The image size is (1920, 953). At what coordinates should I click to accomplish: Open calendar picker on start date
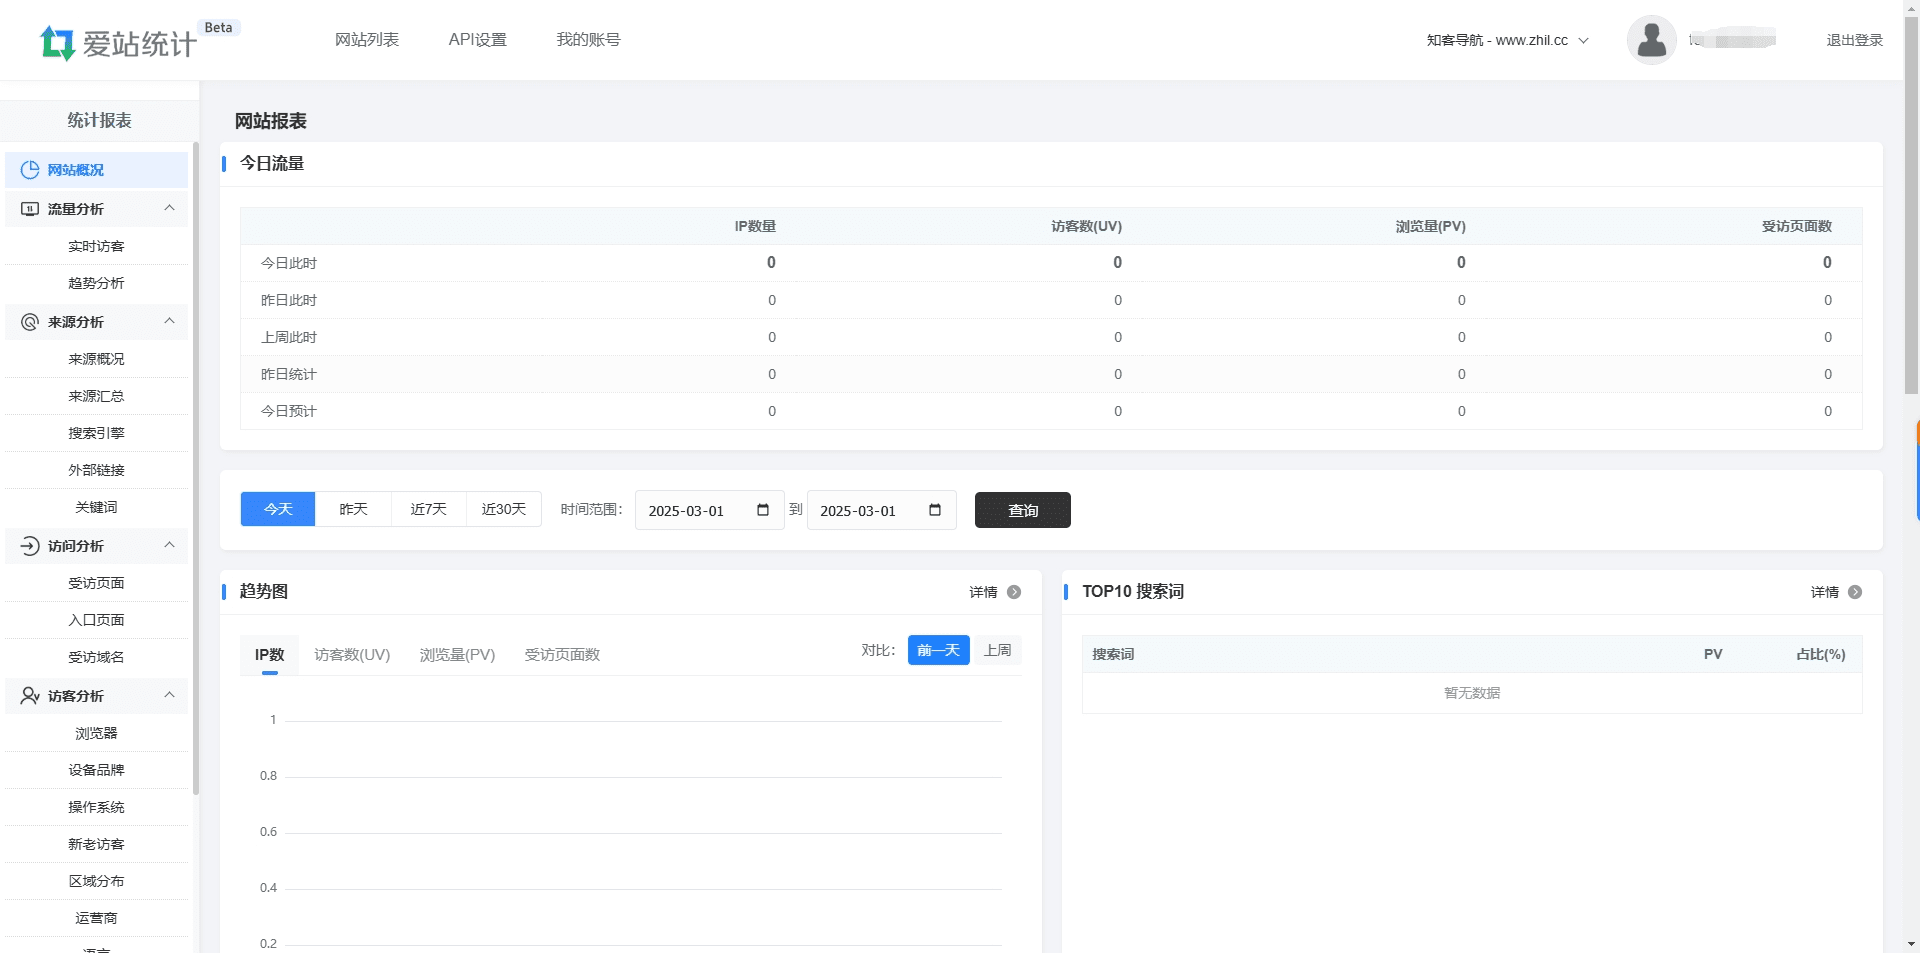pos(763,510)
